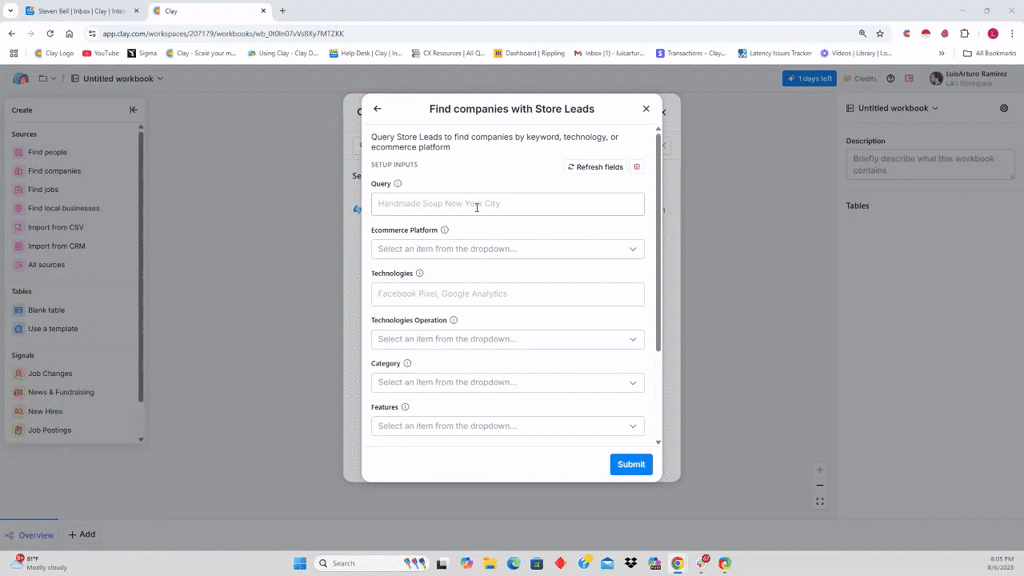Select Find people in Sources list
Image resolution: width=1024 pixels, height=576 pixels.
(x=47, y=153)
